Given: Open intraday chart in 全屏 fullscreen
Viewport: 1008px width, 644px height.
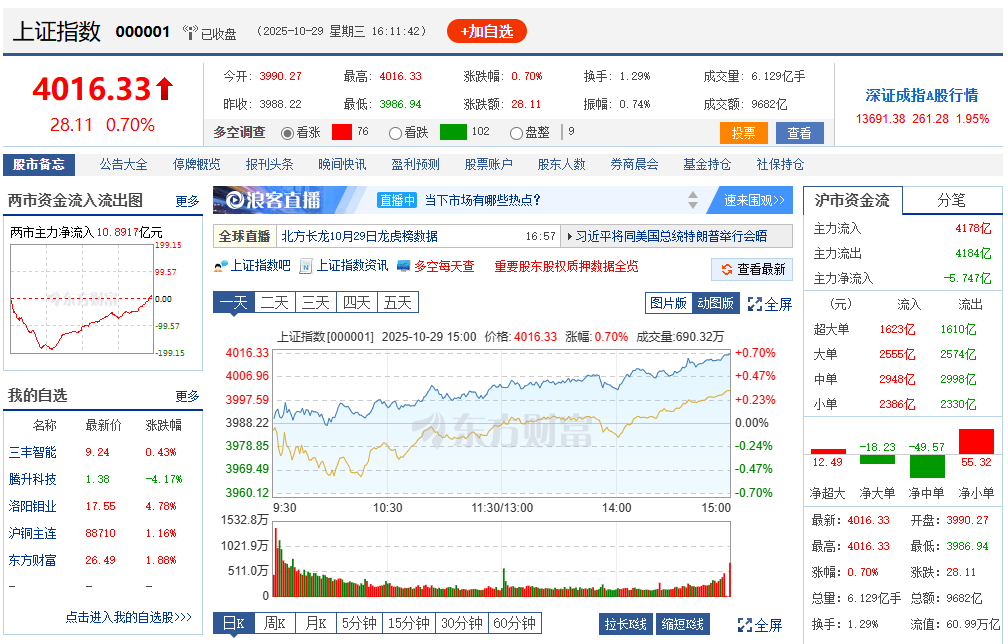Looking at the screenshot, I should coord(755,304).
